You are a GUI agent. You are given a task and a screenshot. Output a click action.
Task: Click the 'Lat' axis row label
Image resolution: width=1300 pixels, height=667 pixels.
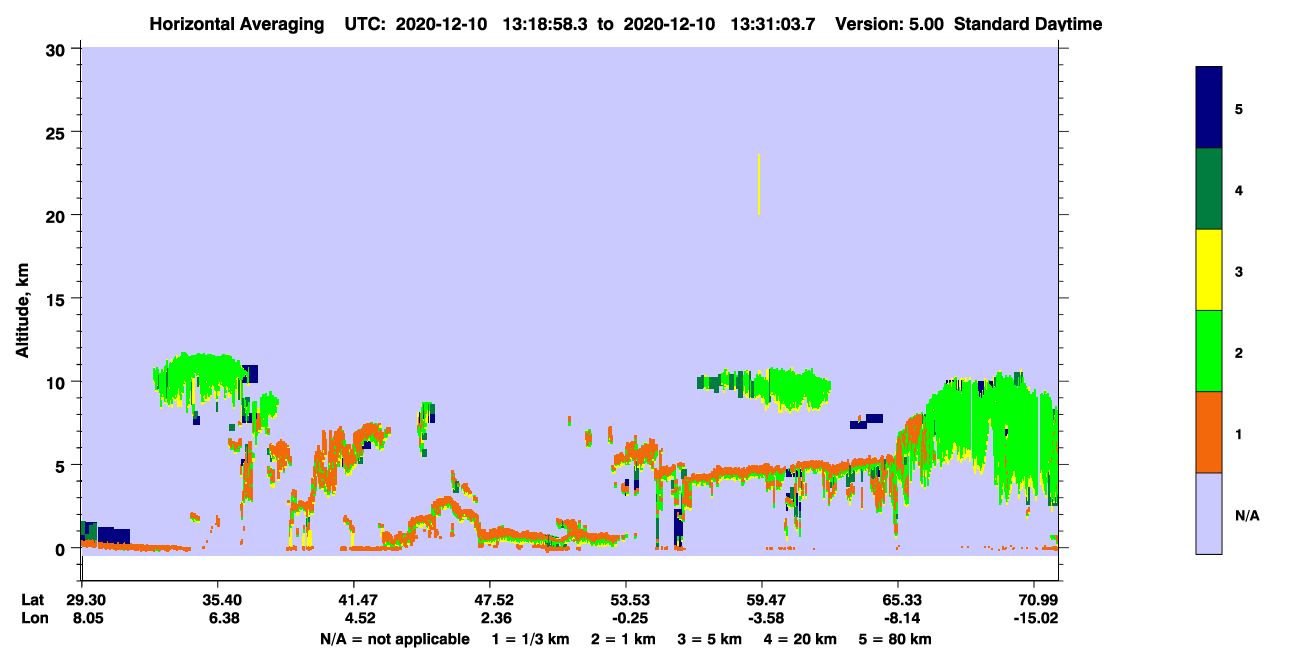pyautogui.click(x=33, y=600)
